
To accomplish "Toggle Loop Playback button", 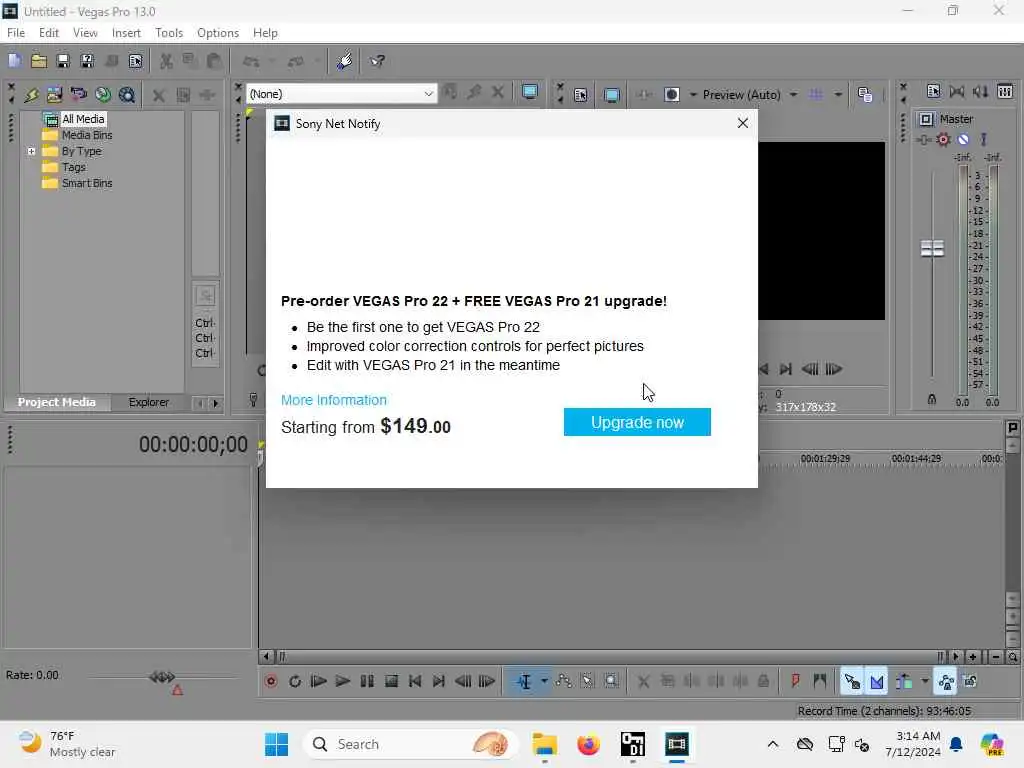I will (x=295, y=682).
